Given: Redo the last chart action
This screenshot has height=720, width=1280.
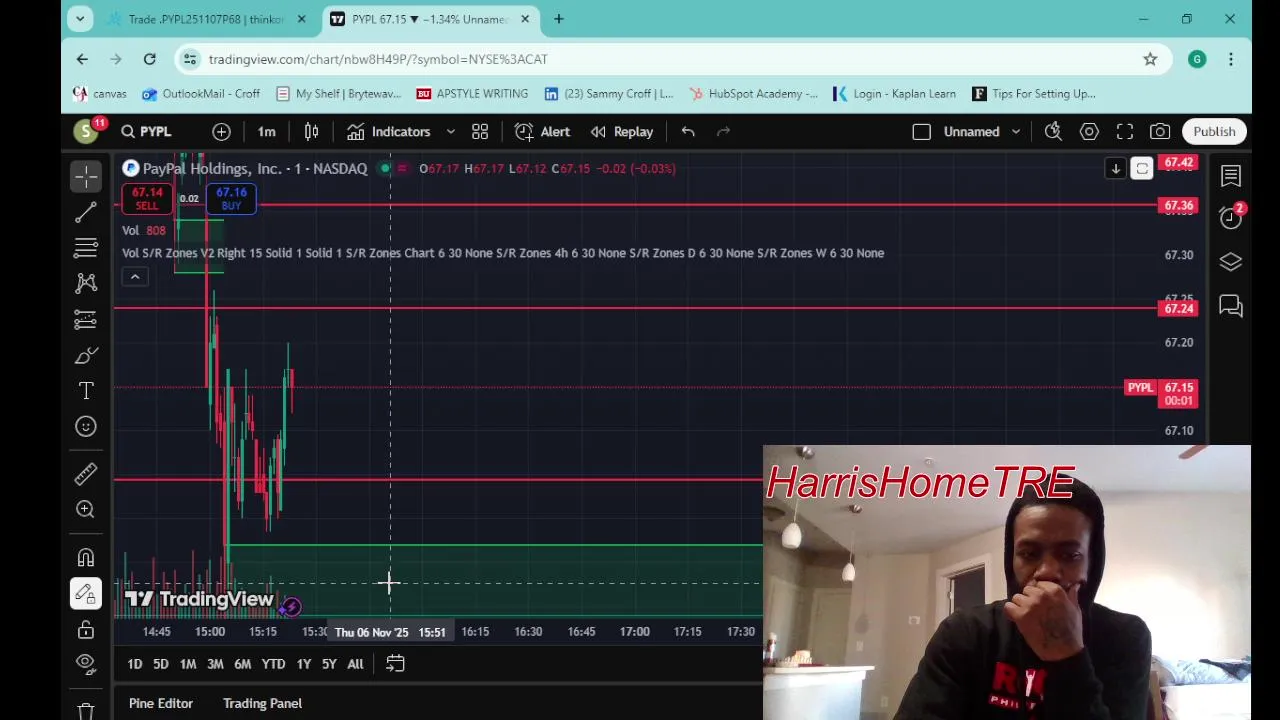Looking at the screenshot, I should (724, 131).
